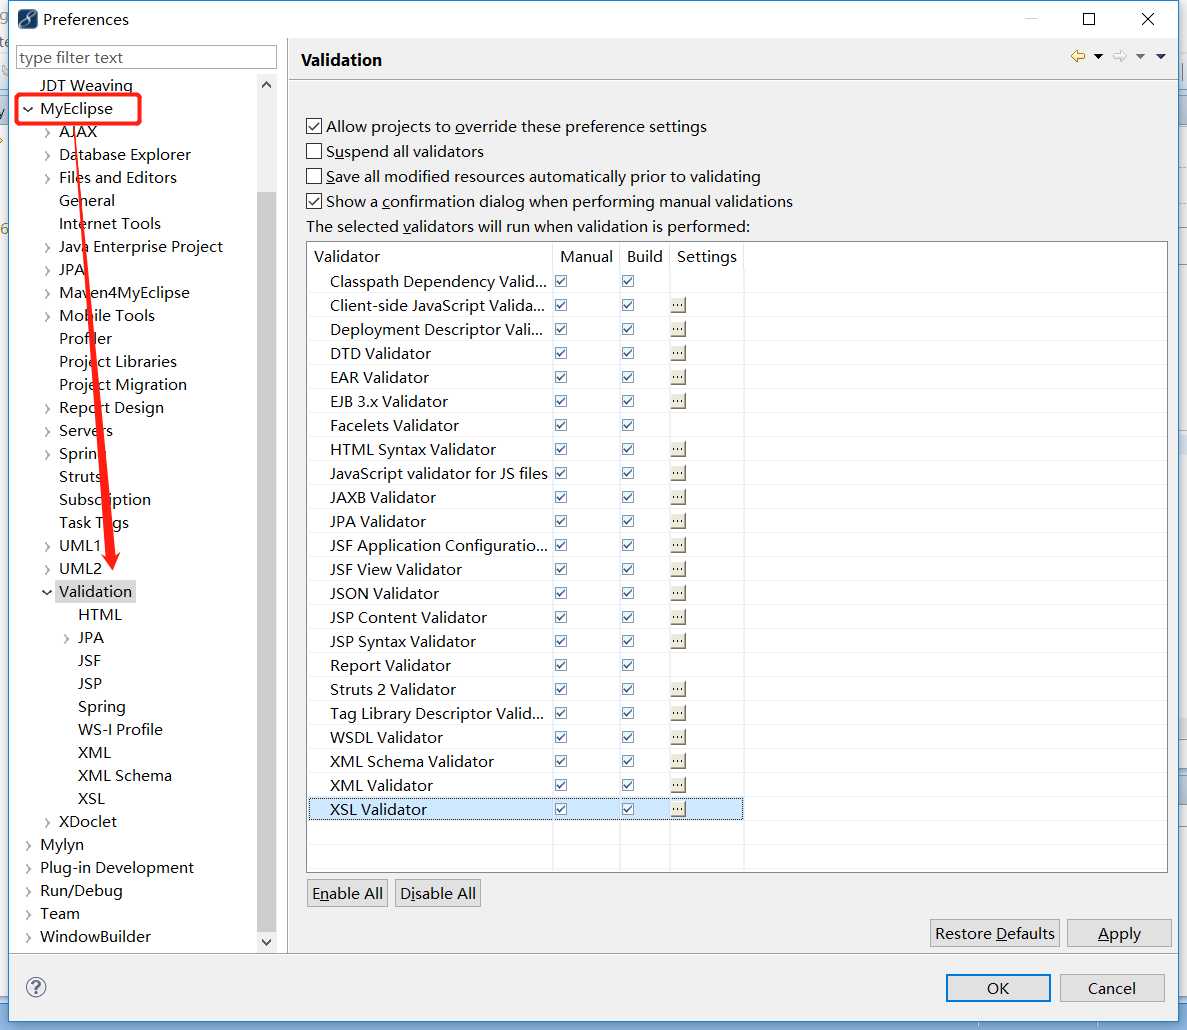This screenshot has height=1030, width=1187.
Task: Open settings for EAR Validator
Action: [x=678, y=377]
